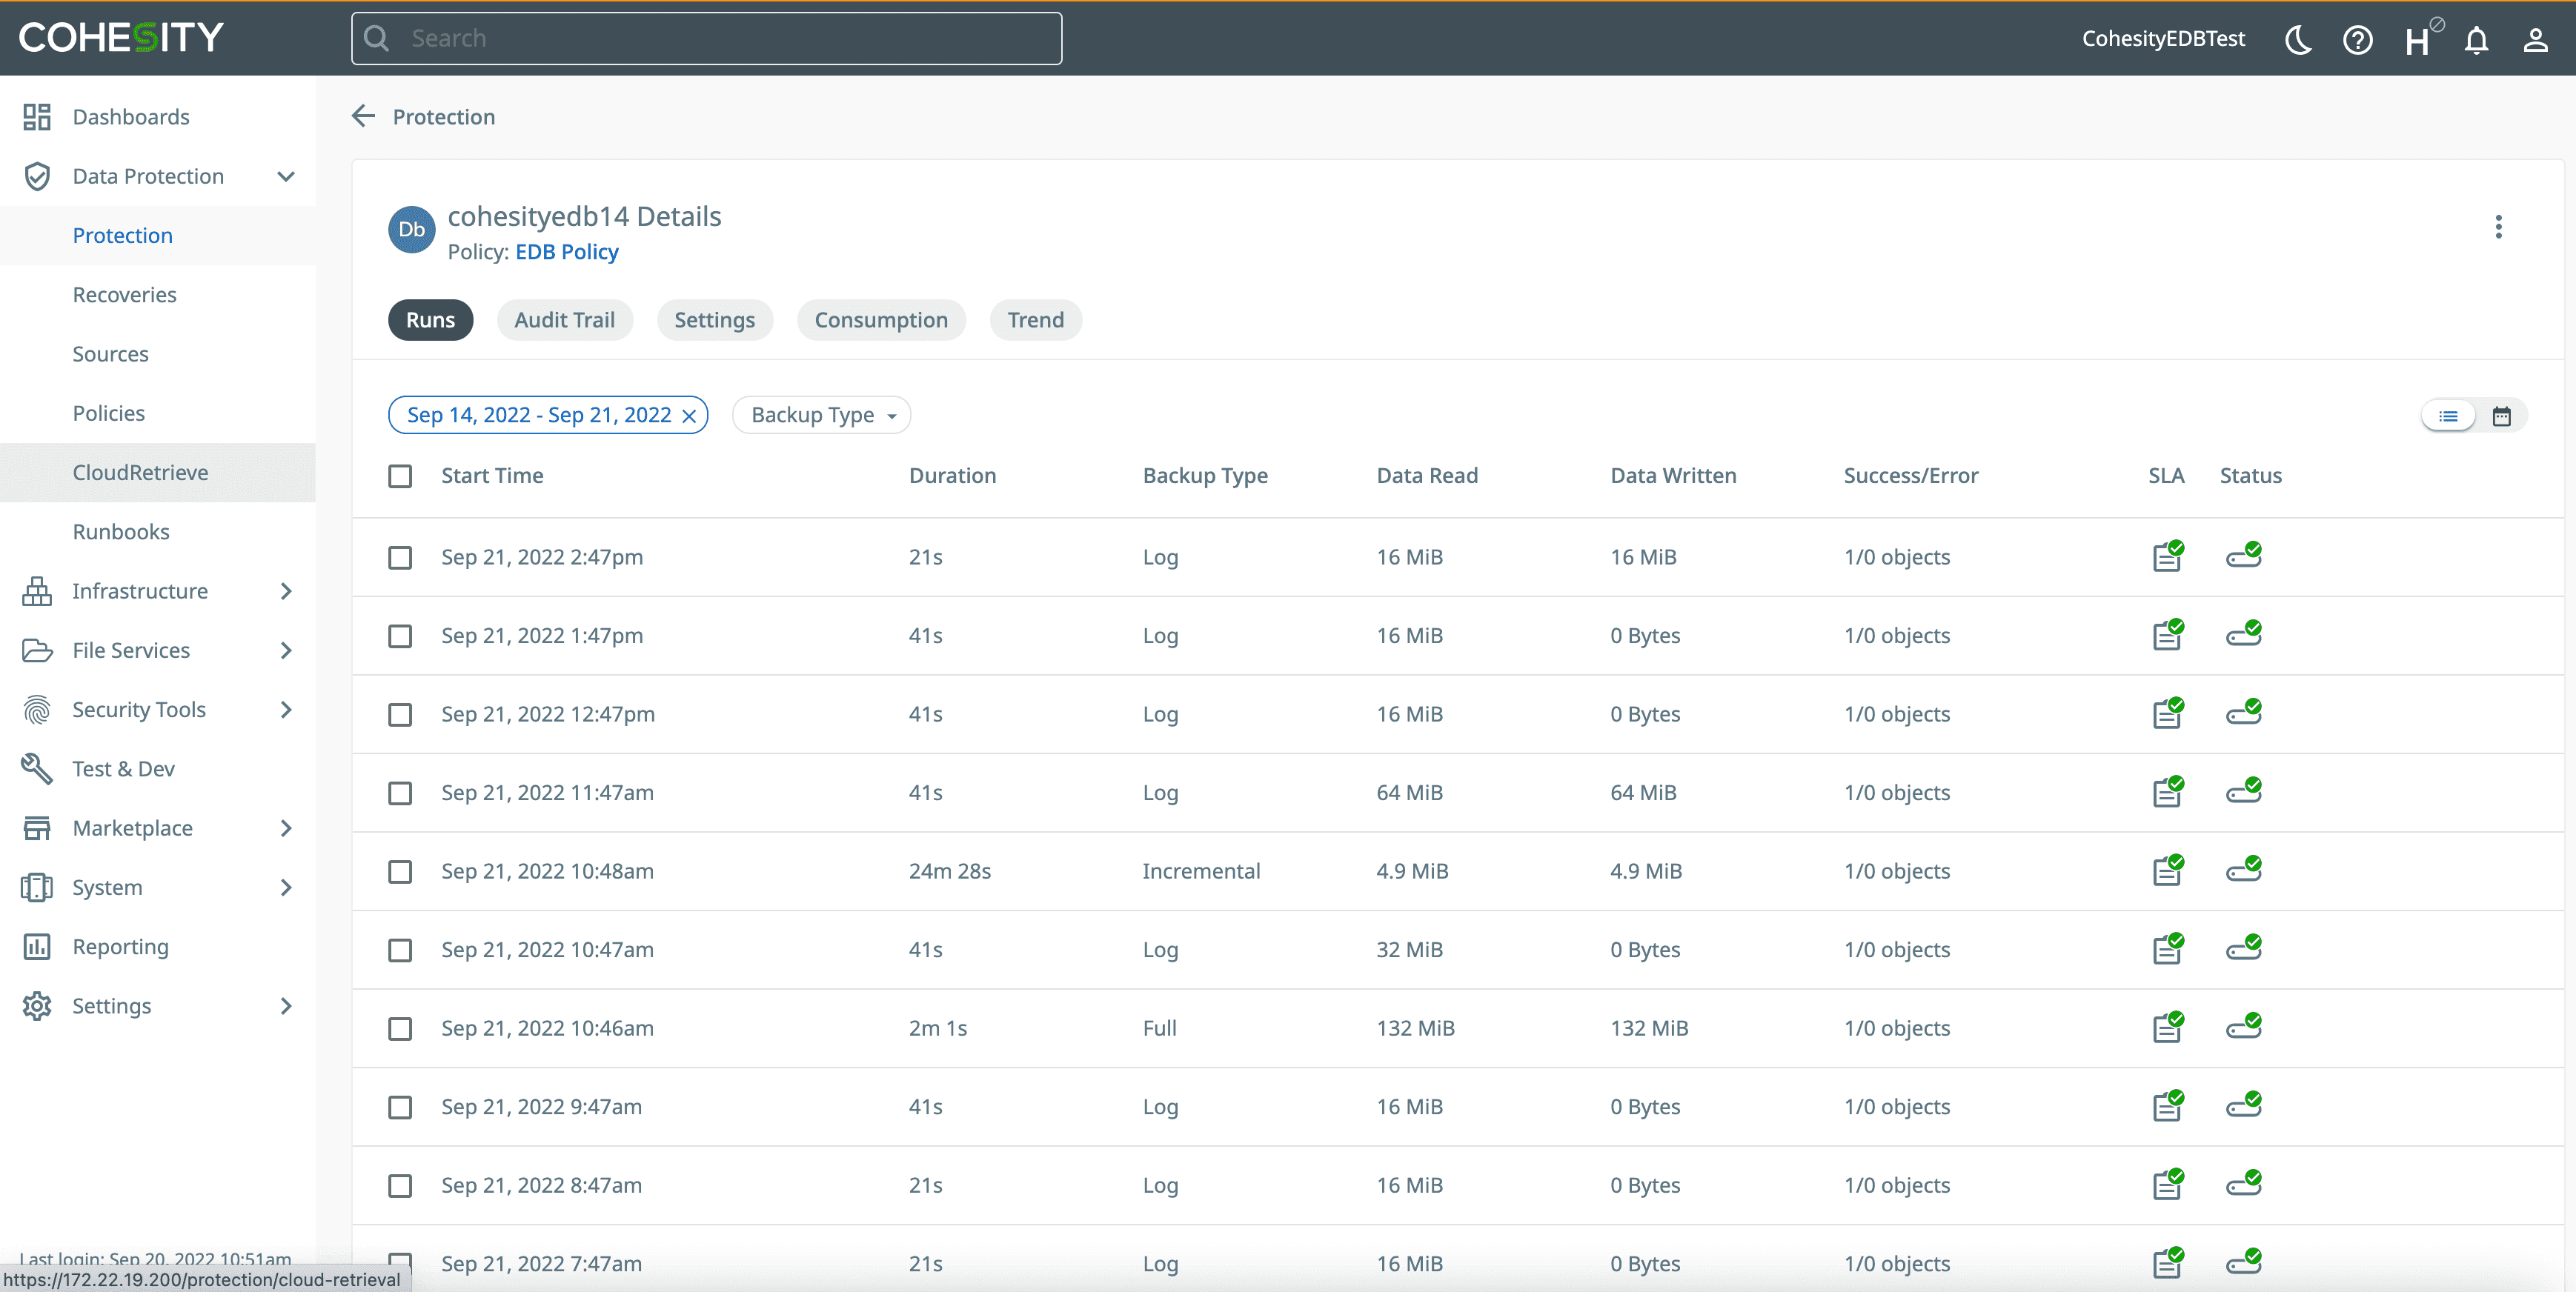
Task: Open the Backup Type dropdown filter
Action: coord(821,415)
